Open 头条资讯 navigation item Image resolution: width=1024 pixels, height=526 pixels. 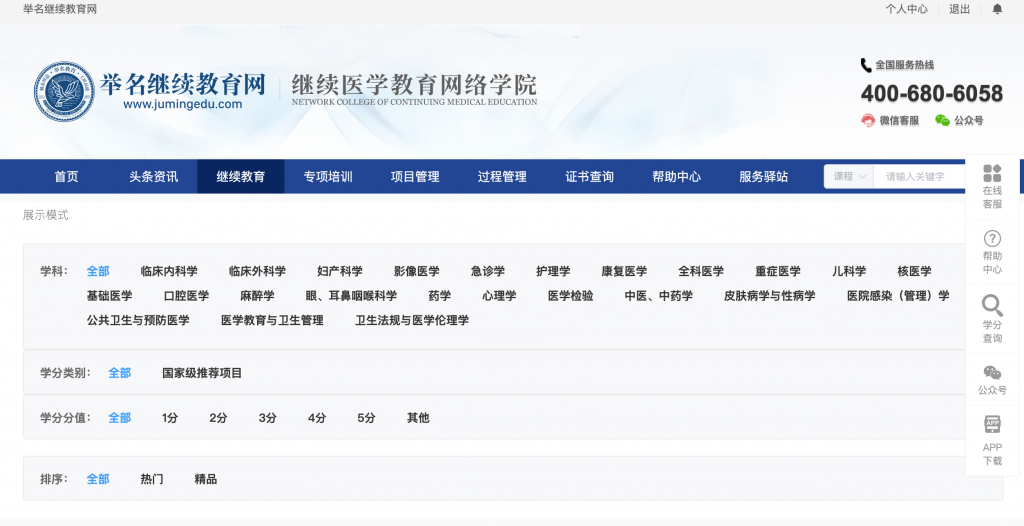tap(153, 176)
